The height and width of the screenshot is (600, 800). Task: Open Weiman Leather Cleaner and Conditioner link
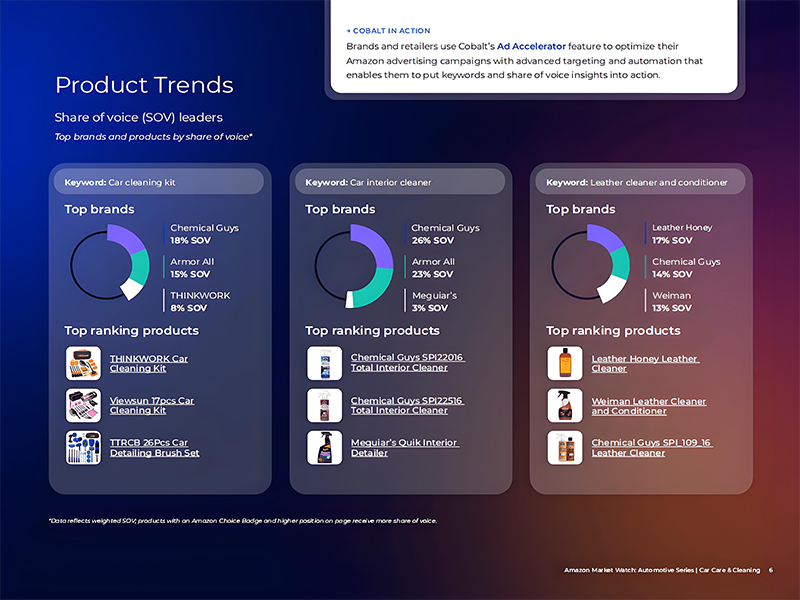[x=649, y=406]
